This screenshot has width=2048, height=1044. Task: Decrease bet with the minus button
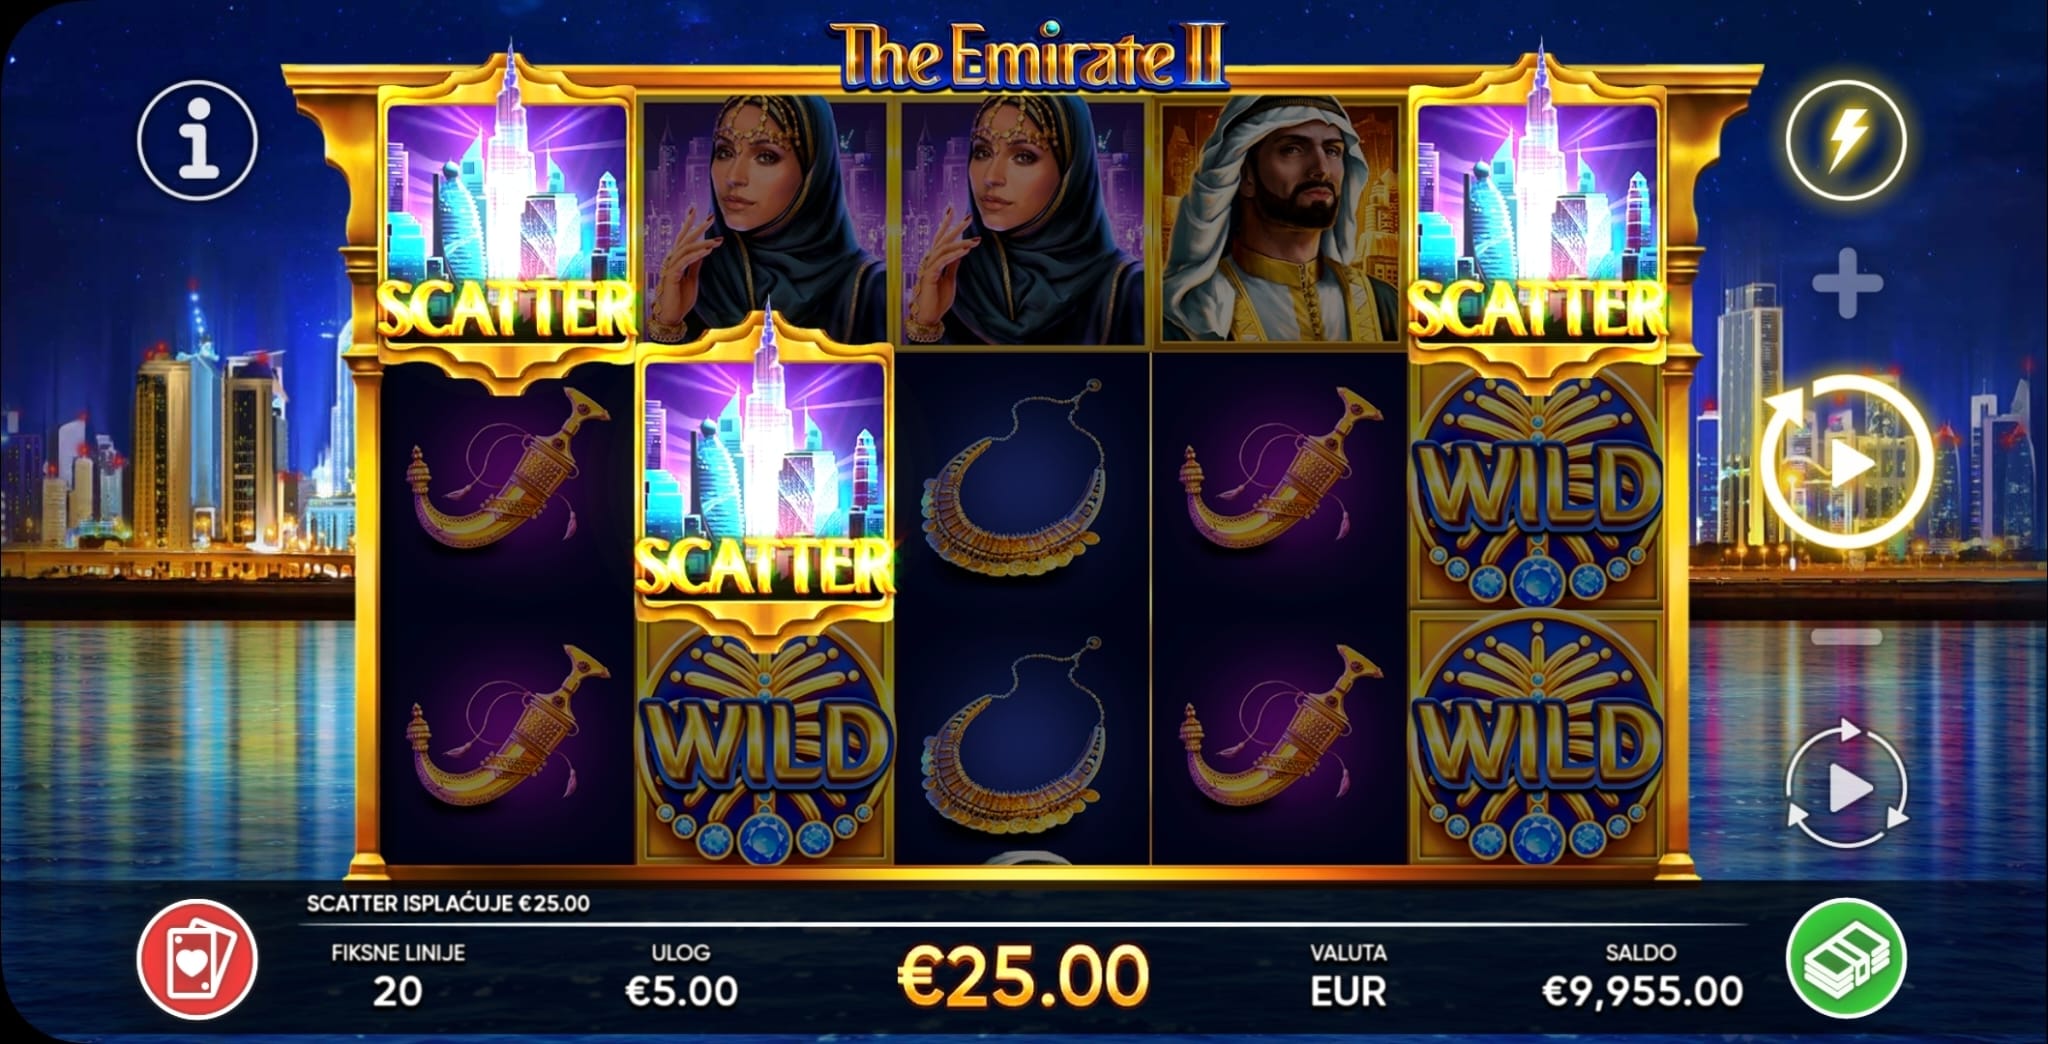pyautogui.click(x=1847, y=637)
